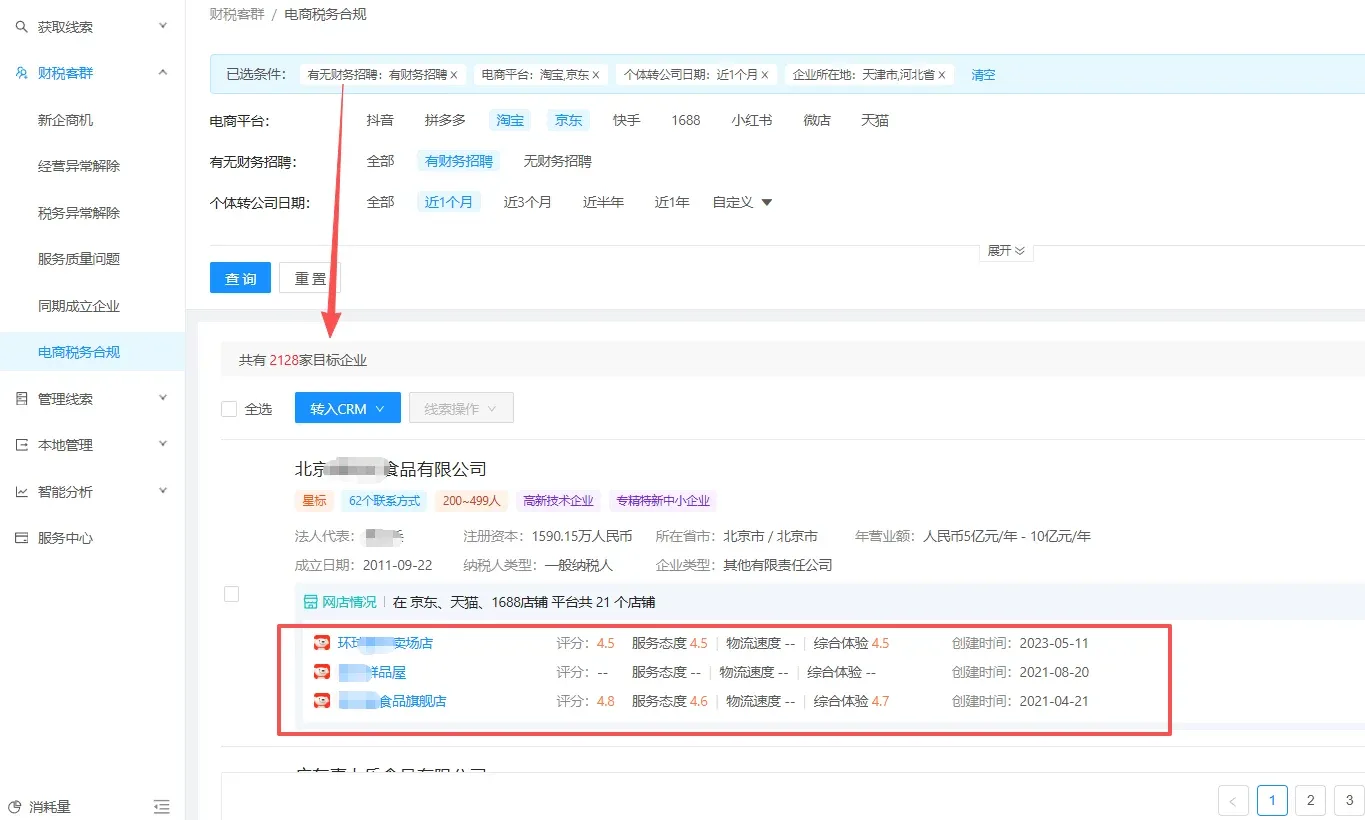1365x820 pixels.
Task: Select 无财务招聘 option
Action: point(557,161)
